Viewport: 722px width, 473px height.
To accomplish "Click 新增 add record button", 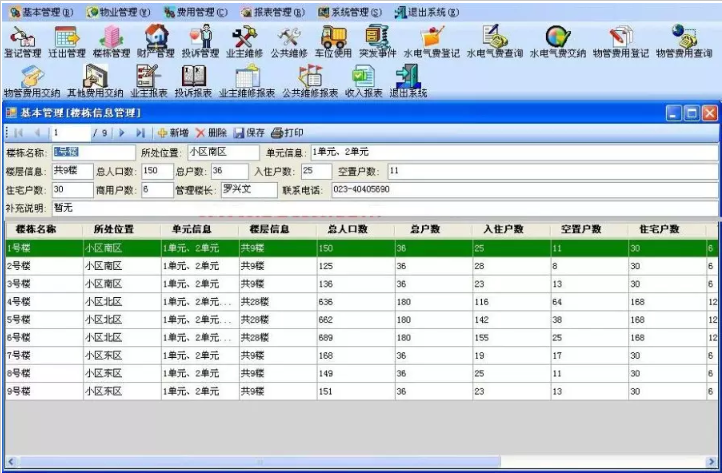I will 173,133.
